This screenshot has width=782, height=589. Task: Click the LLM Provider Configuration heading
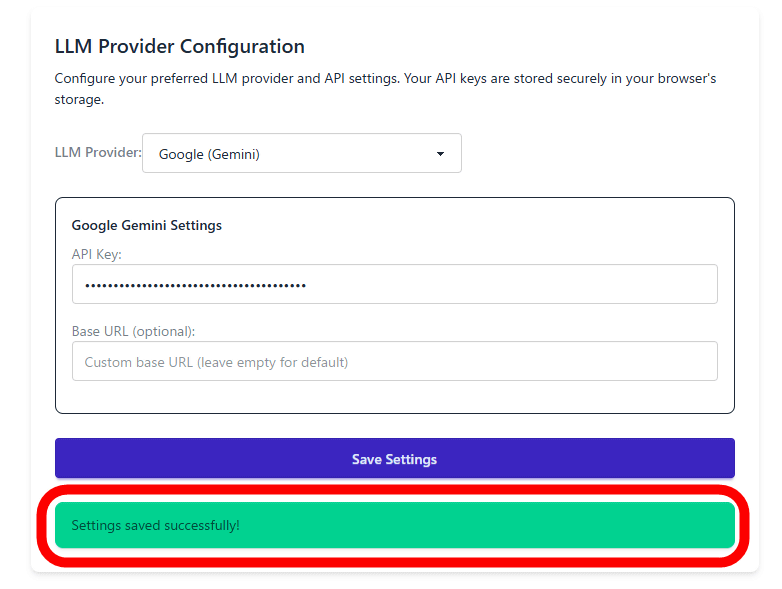tap(180, 47)
